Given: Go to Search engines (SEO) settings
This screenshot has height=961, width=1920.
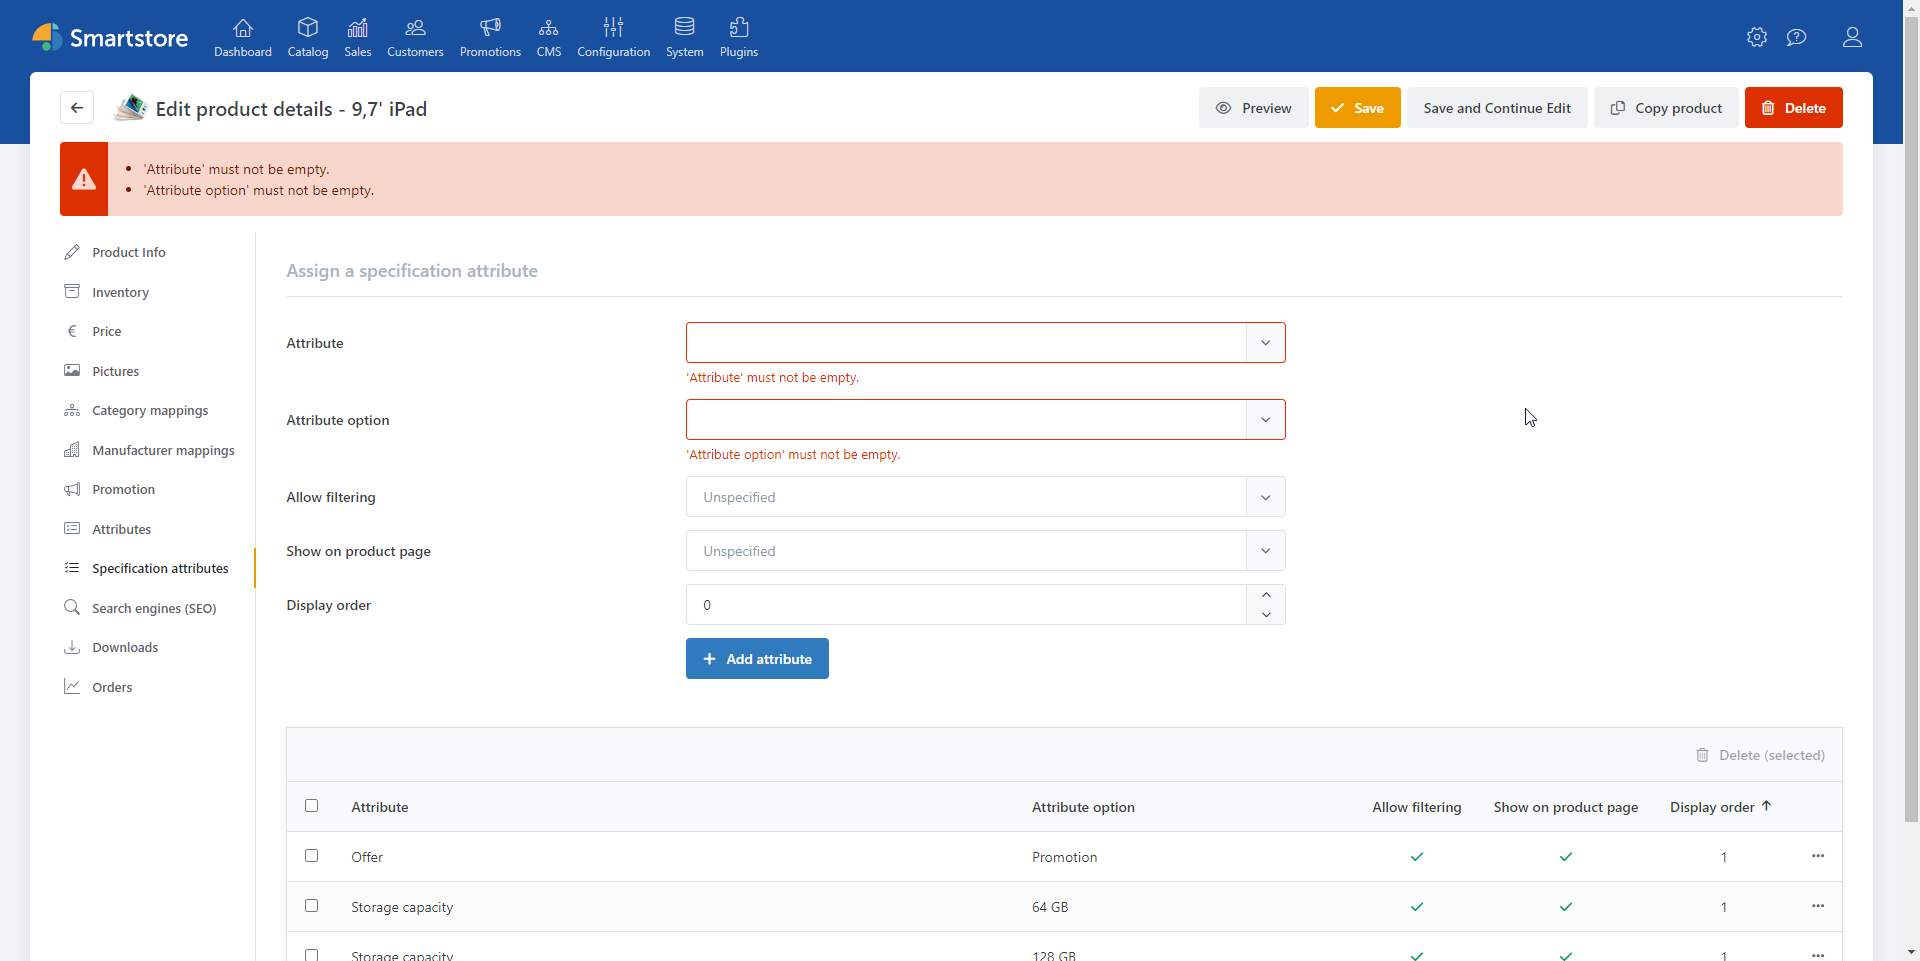Looking at the screenshot, I should tap(154, 608).
